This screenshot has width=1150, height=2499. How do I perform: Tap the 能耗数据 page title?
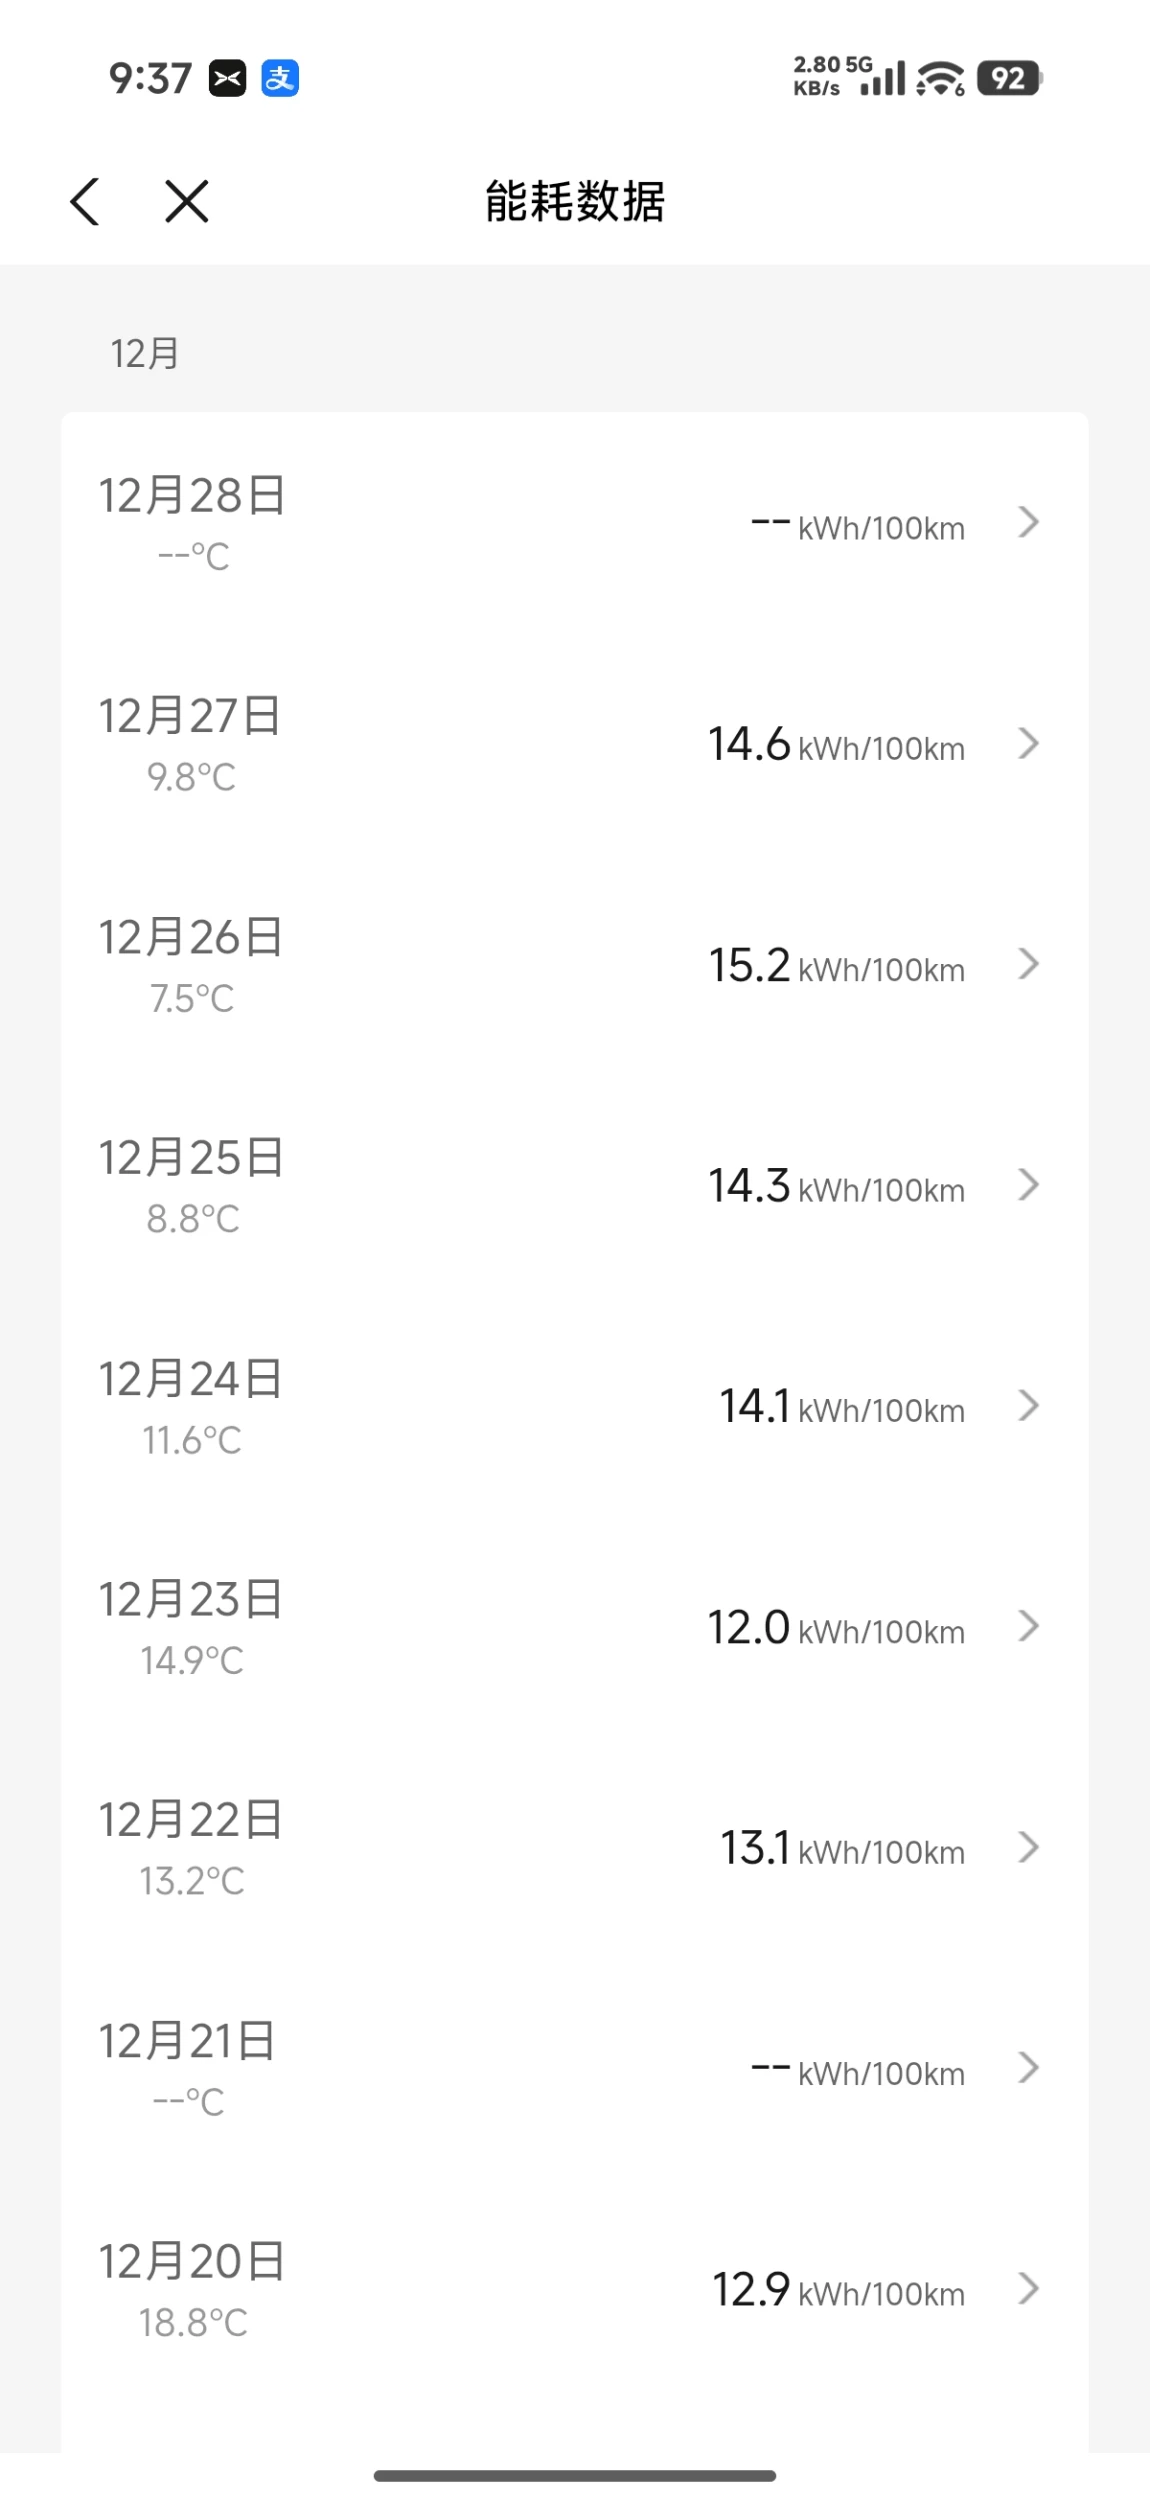(x=575, y=202)
